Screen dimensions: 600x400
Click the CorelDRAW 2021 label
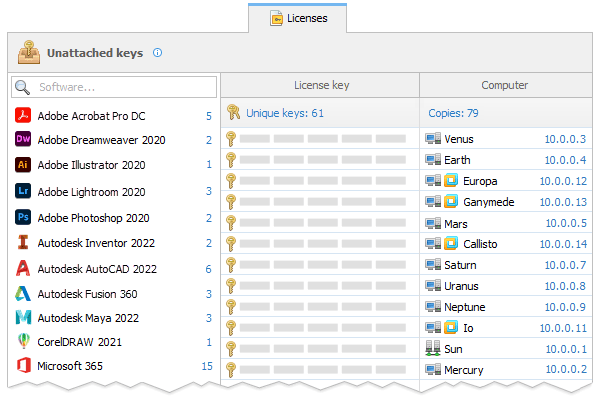click(80, 342)
